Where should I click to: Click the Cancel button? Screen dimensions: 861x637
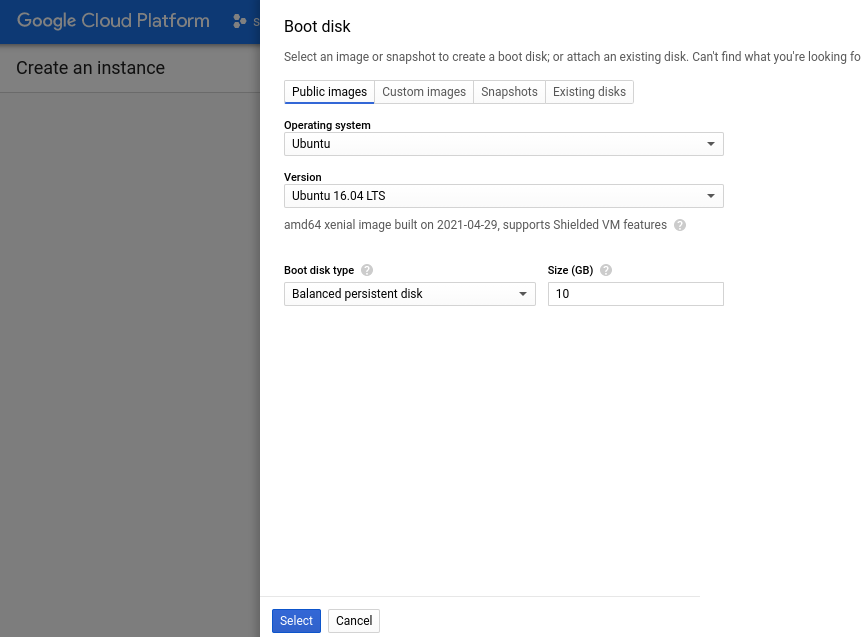pos(354,621)
